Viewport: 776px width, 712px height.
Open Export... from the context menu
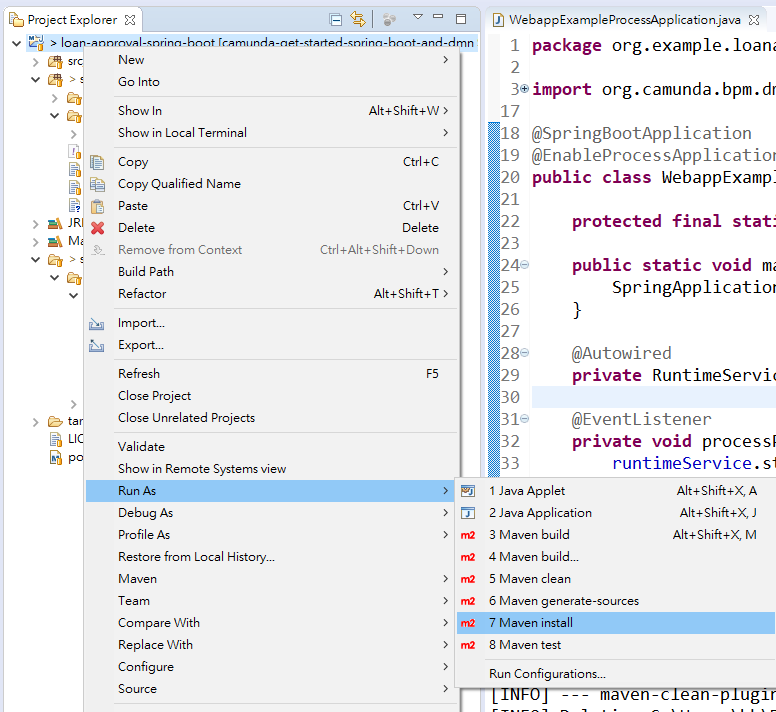141,345
